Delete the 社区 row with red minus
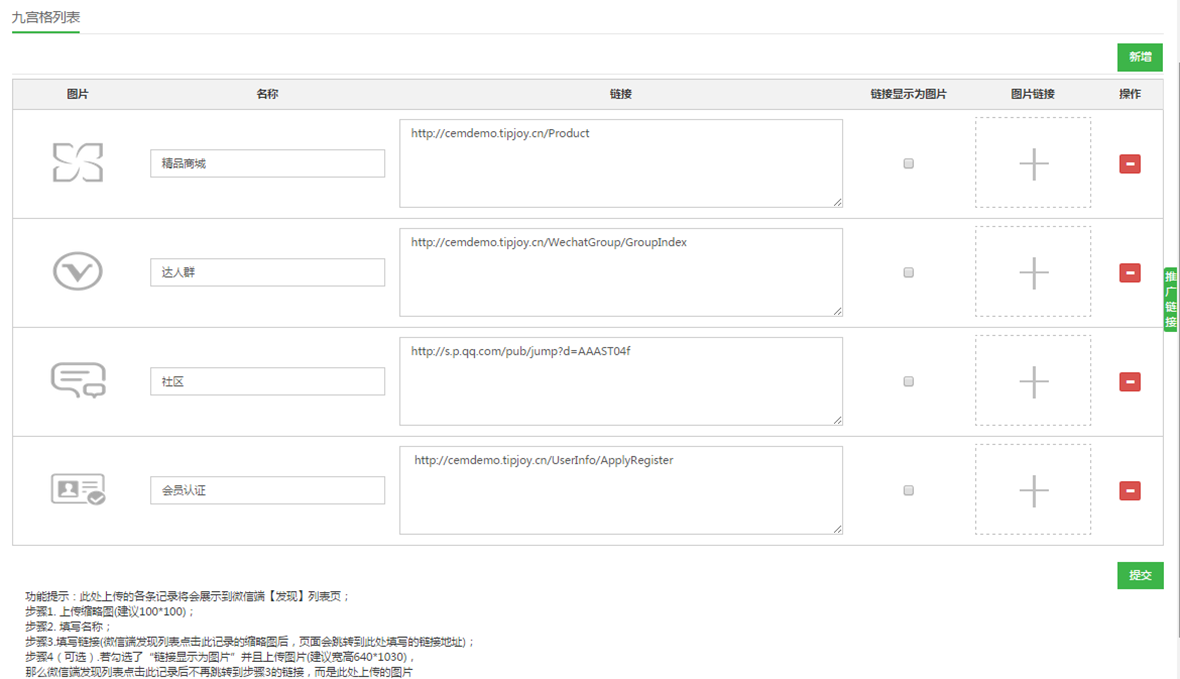The image size is (1180, 679). 1130,382
